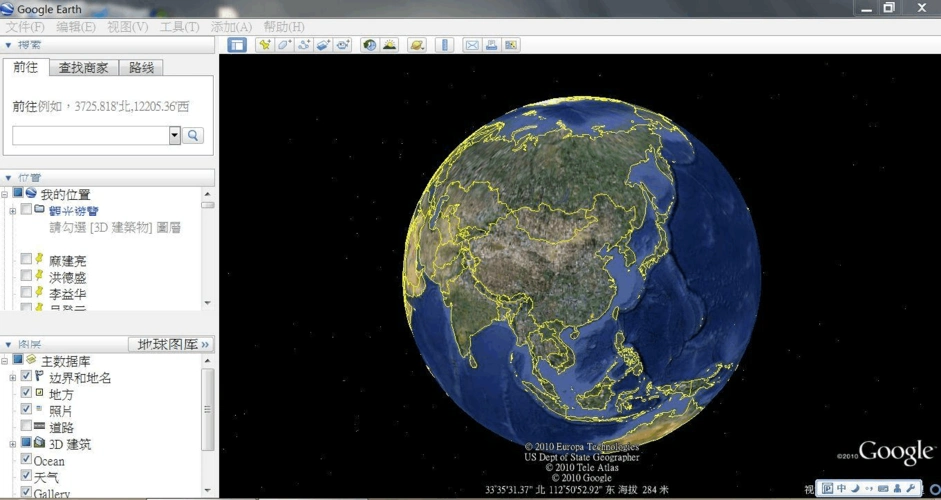Collapse the 主数据库 tree node

pyautogui.click(x=5, y=361)
